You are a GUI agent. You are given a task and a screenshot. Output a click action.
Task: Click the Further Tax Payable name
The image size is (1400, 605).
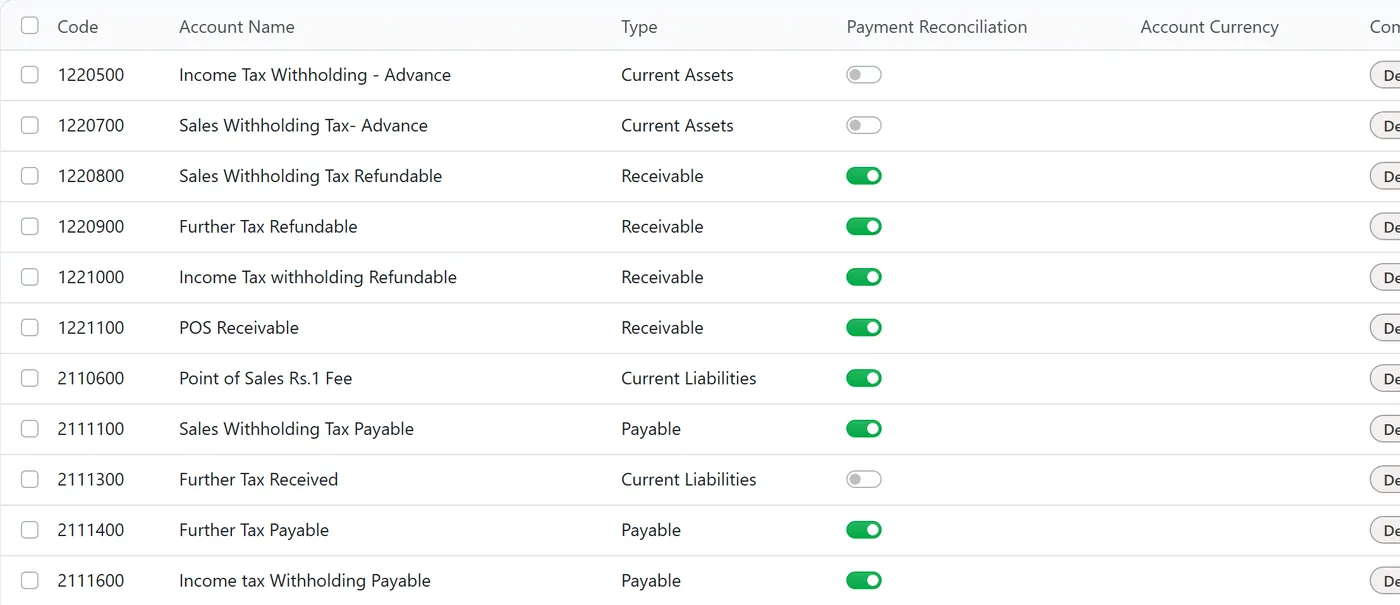coord(254,530)
